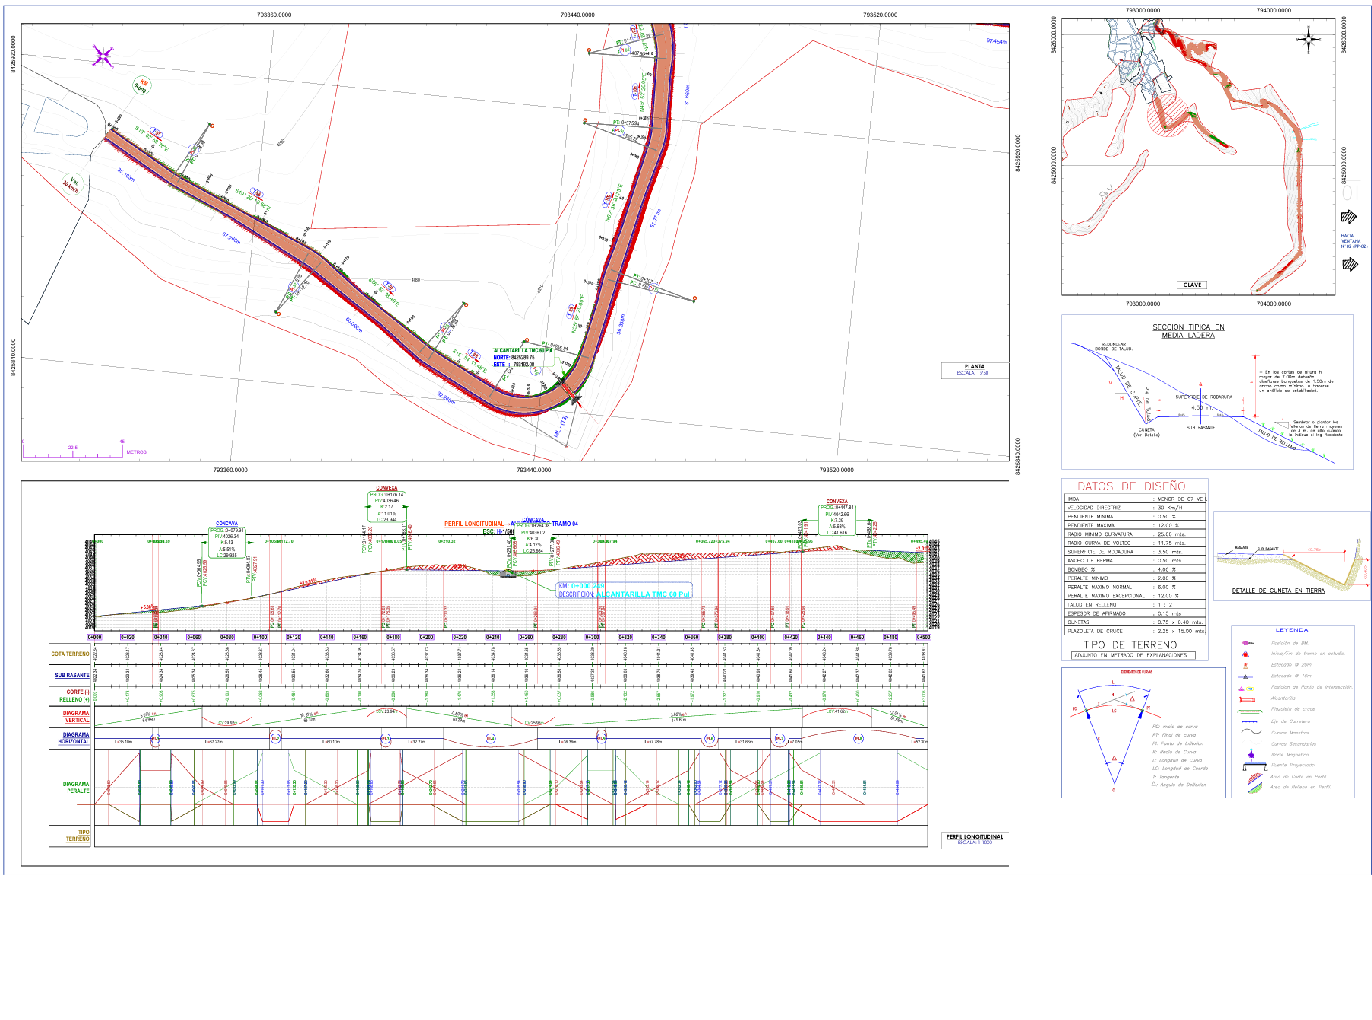The image size is (1372, 1020).
Task: Click the compass rose in the key map
Action: coord(1308,40)
